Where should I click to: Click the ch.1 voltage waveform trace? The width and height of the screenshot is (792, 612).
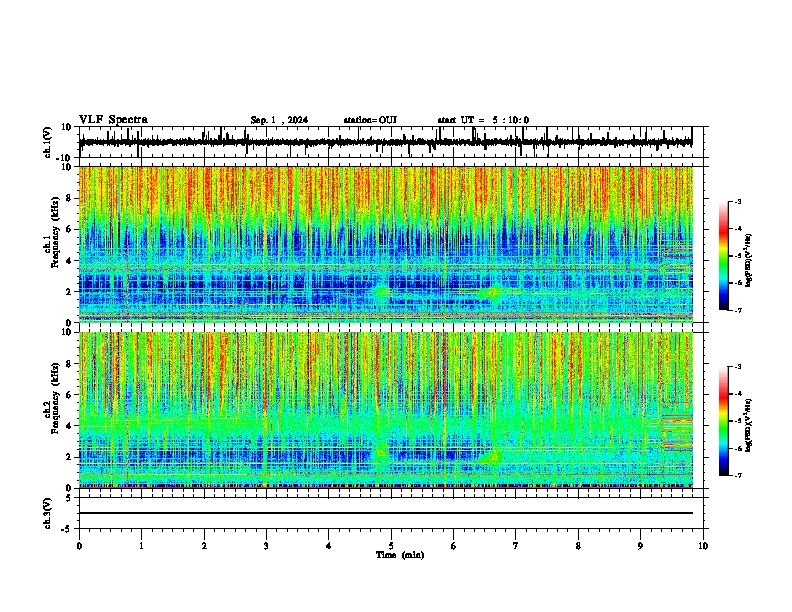click(385, 142)
